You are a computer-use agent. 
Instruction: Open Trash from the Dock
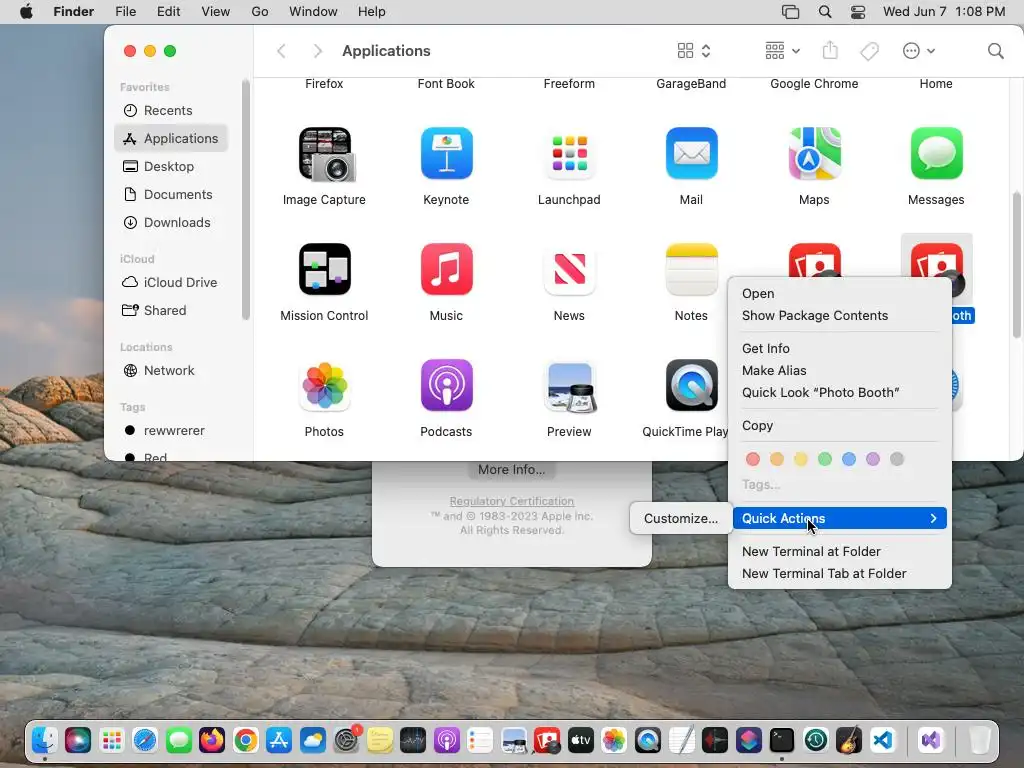[x=979, y=740]
